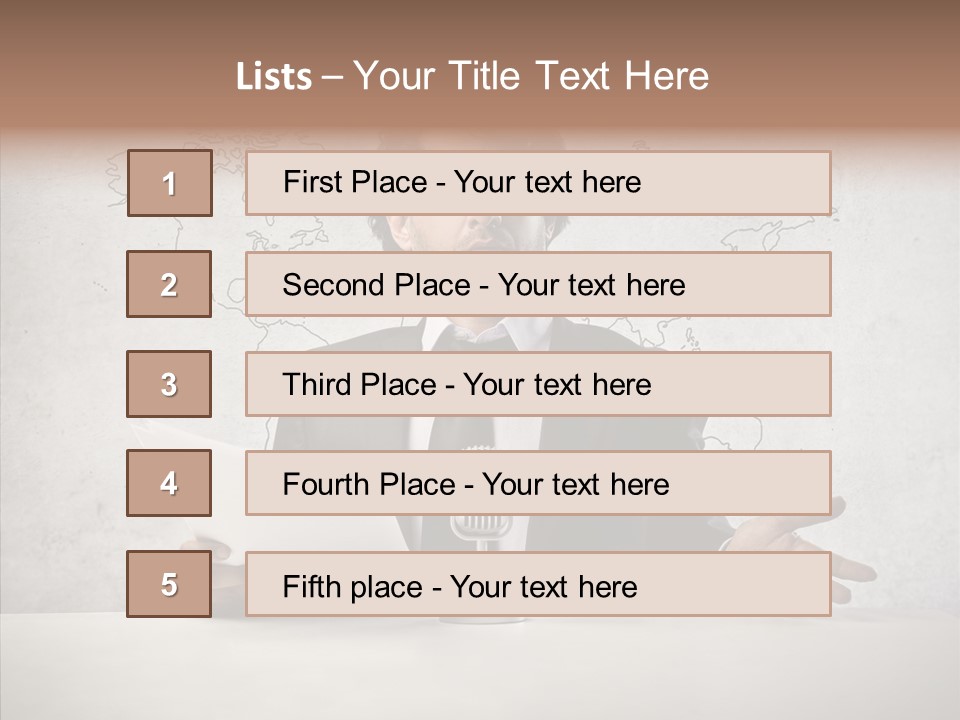Click the words 'First Place'
This screenshot has height=720, width=960.
(x=355, y=182)
